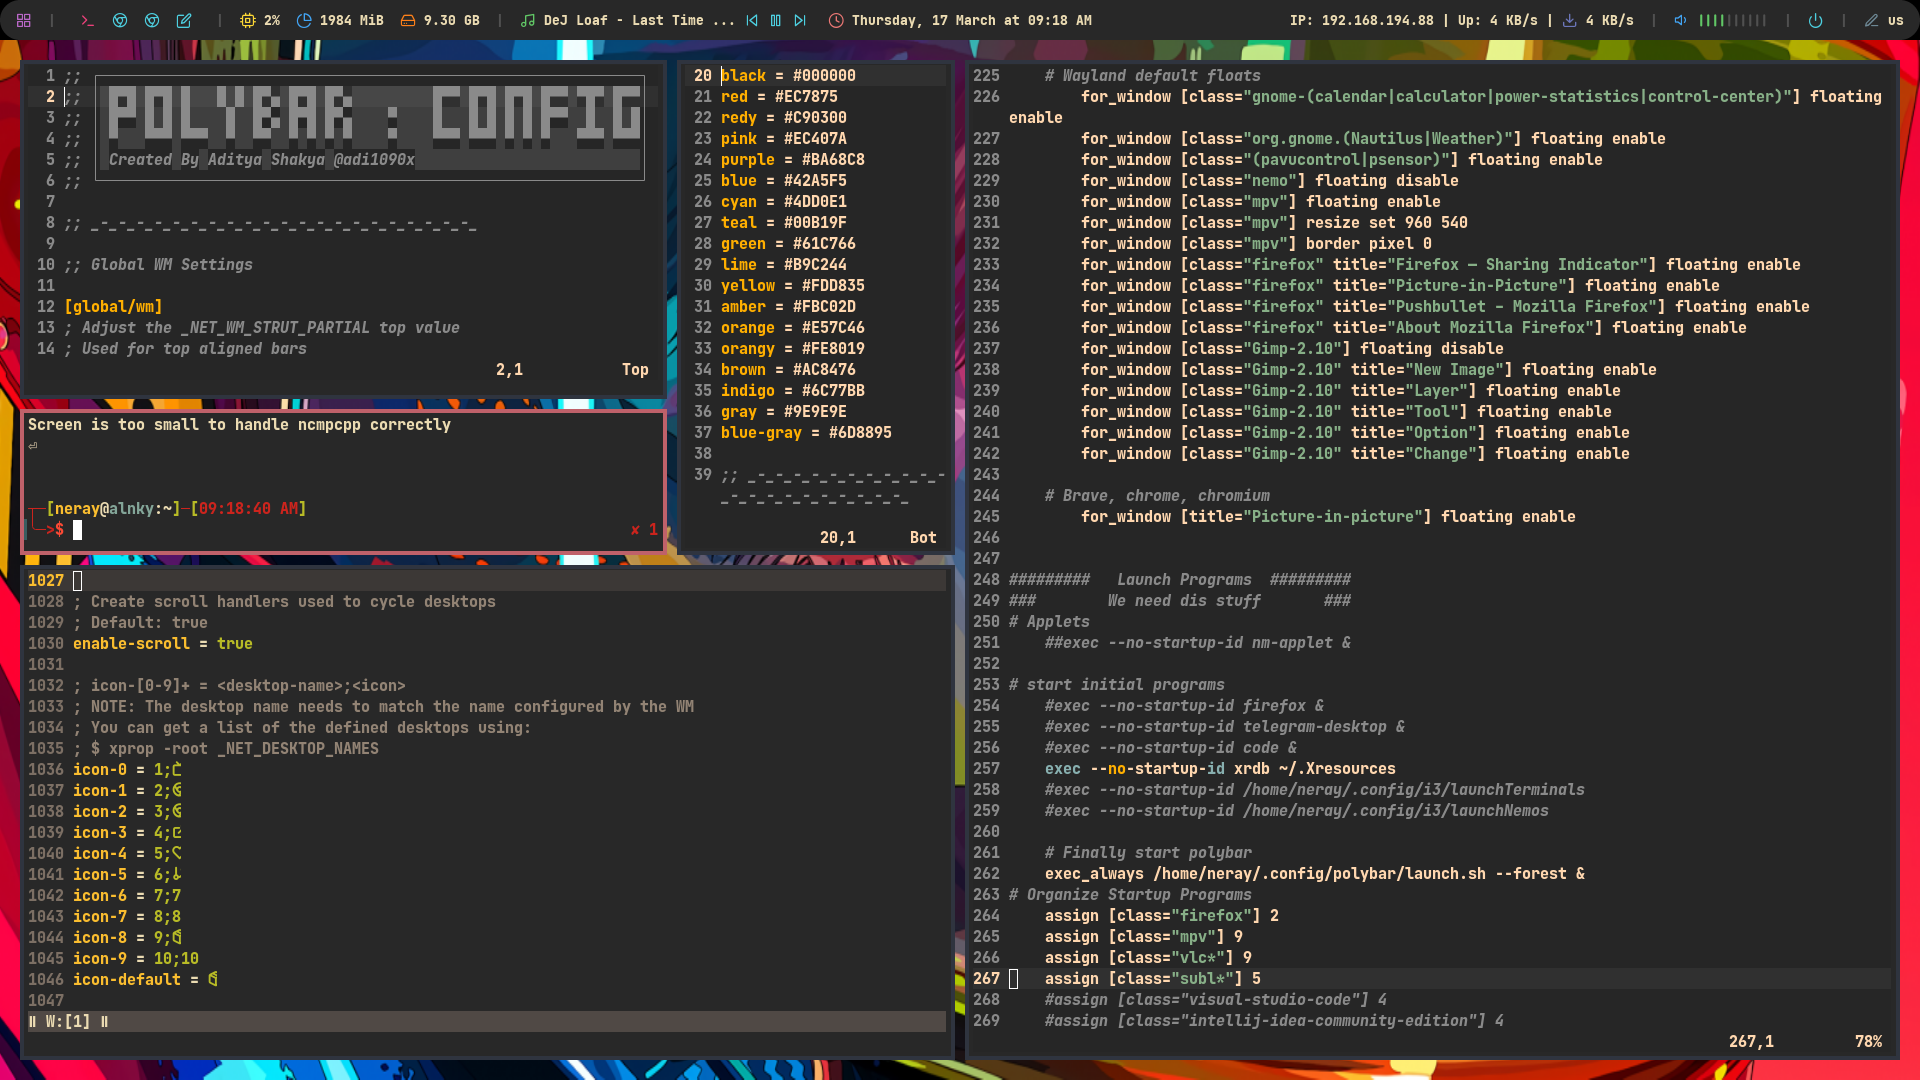Click the compose/edit icon in the polybar

coord(183,20)
